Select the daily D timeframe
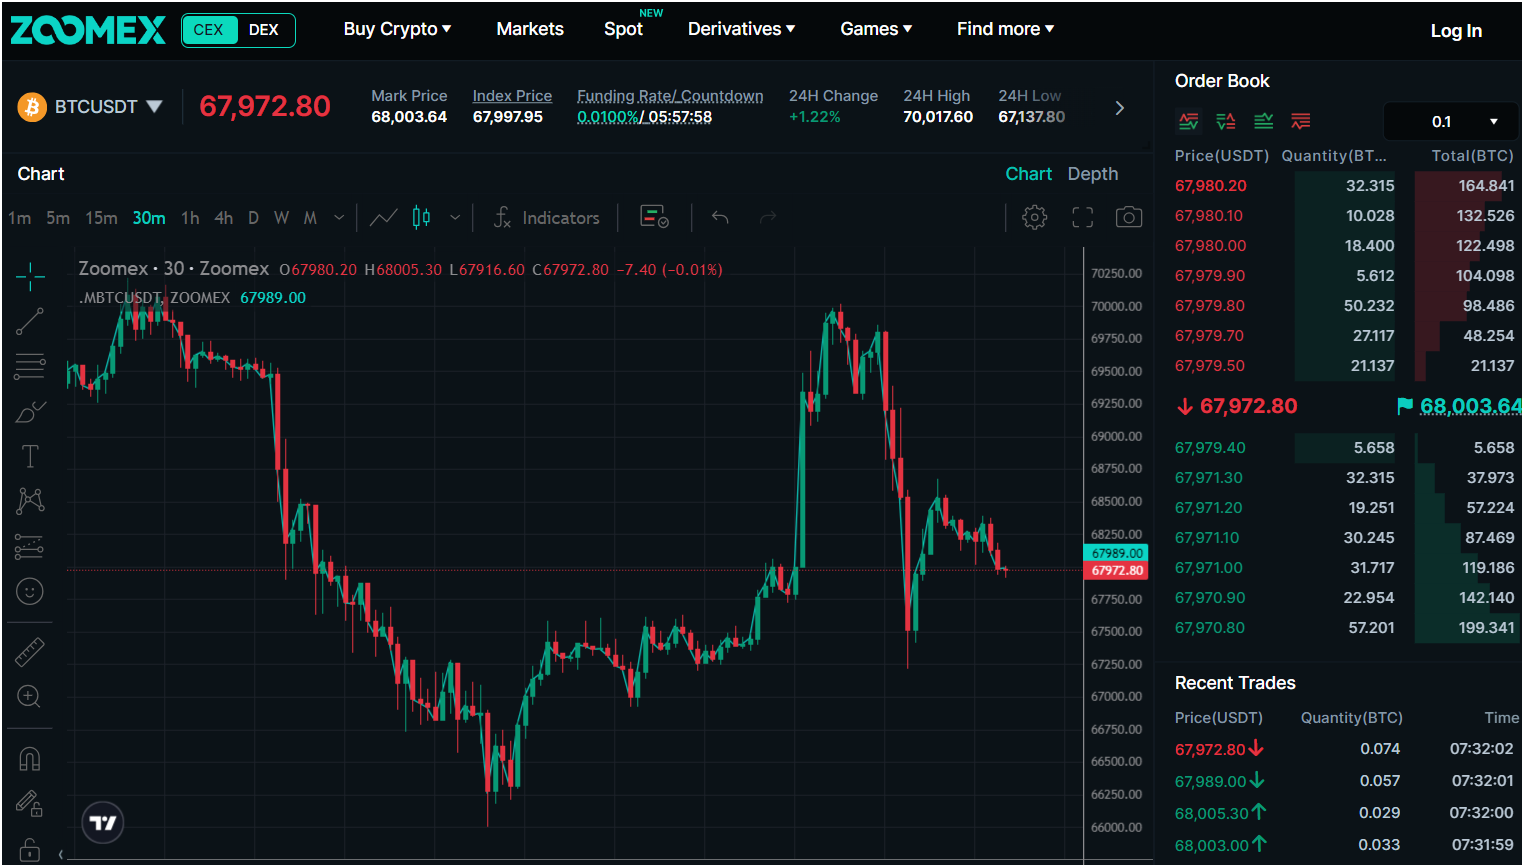Screen dimensions: 1524x867 coord(254,218)
